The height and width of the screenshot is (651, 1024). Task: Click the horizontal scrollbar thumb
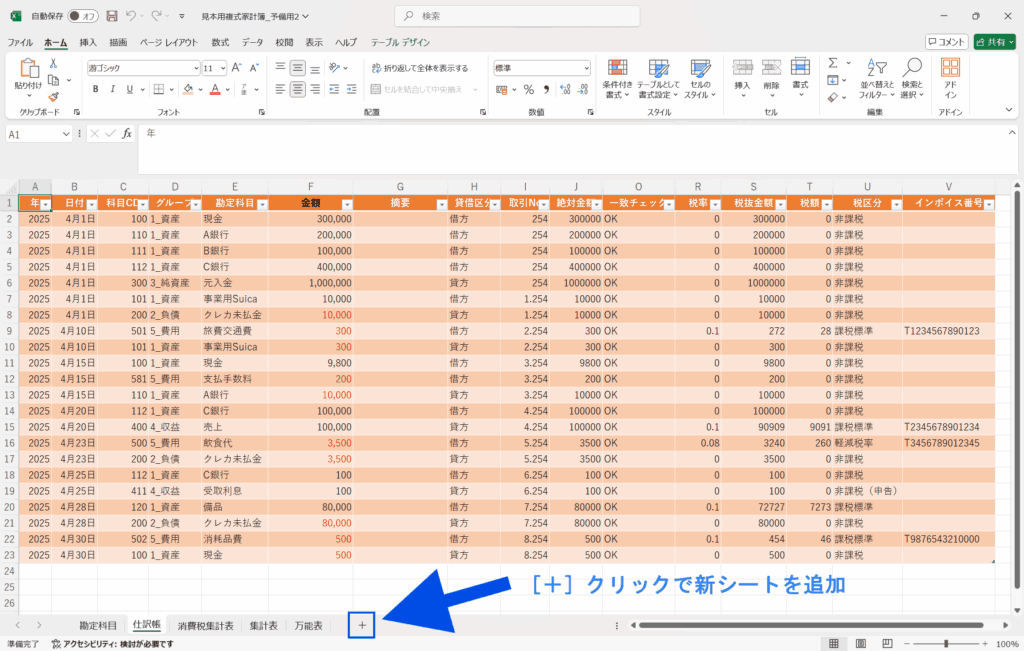pyautogui.click(x=811, y=625)
